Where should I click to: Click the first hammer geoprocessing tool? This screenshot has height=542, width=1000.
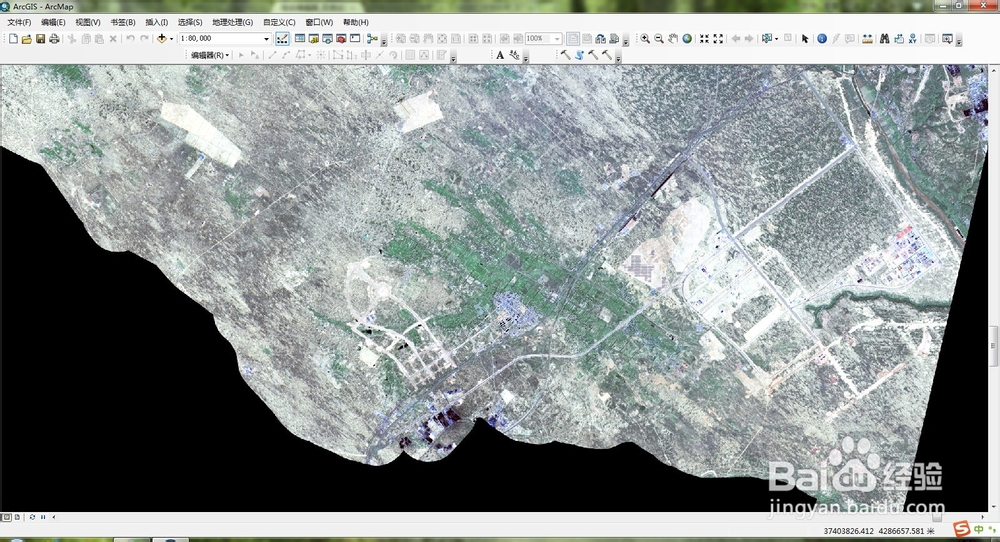coord(566,55)
